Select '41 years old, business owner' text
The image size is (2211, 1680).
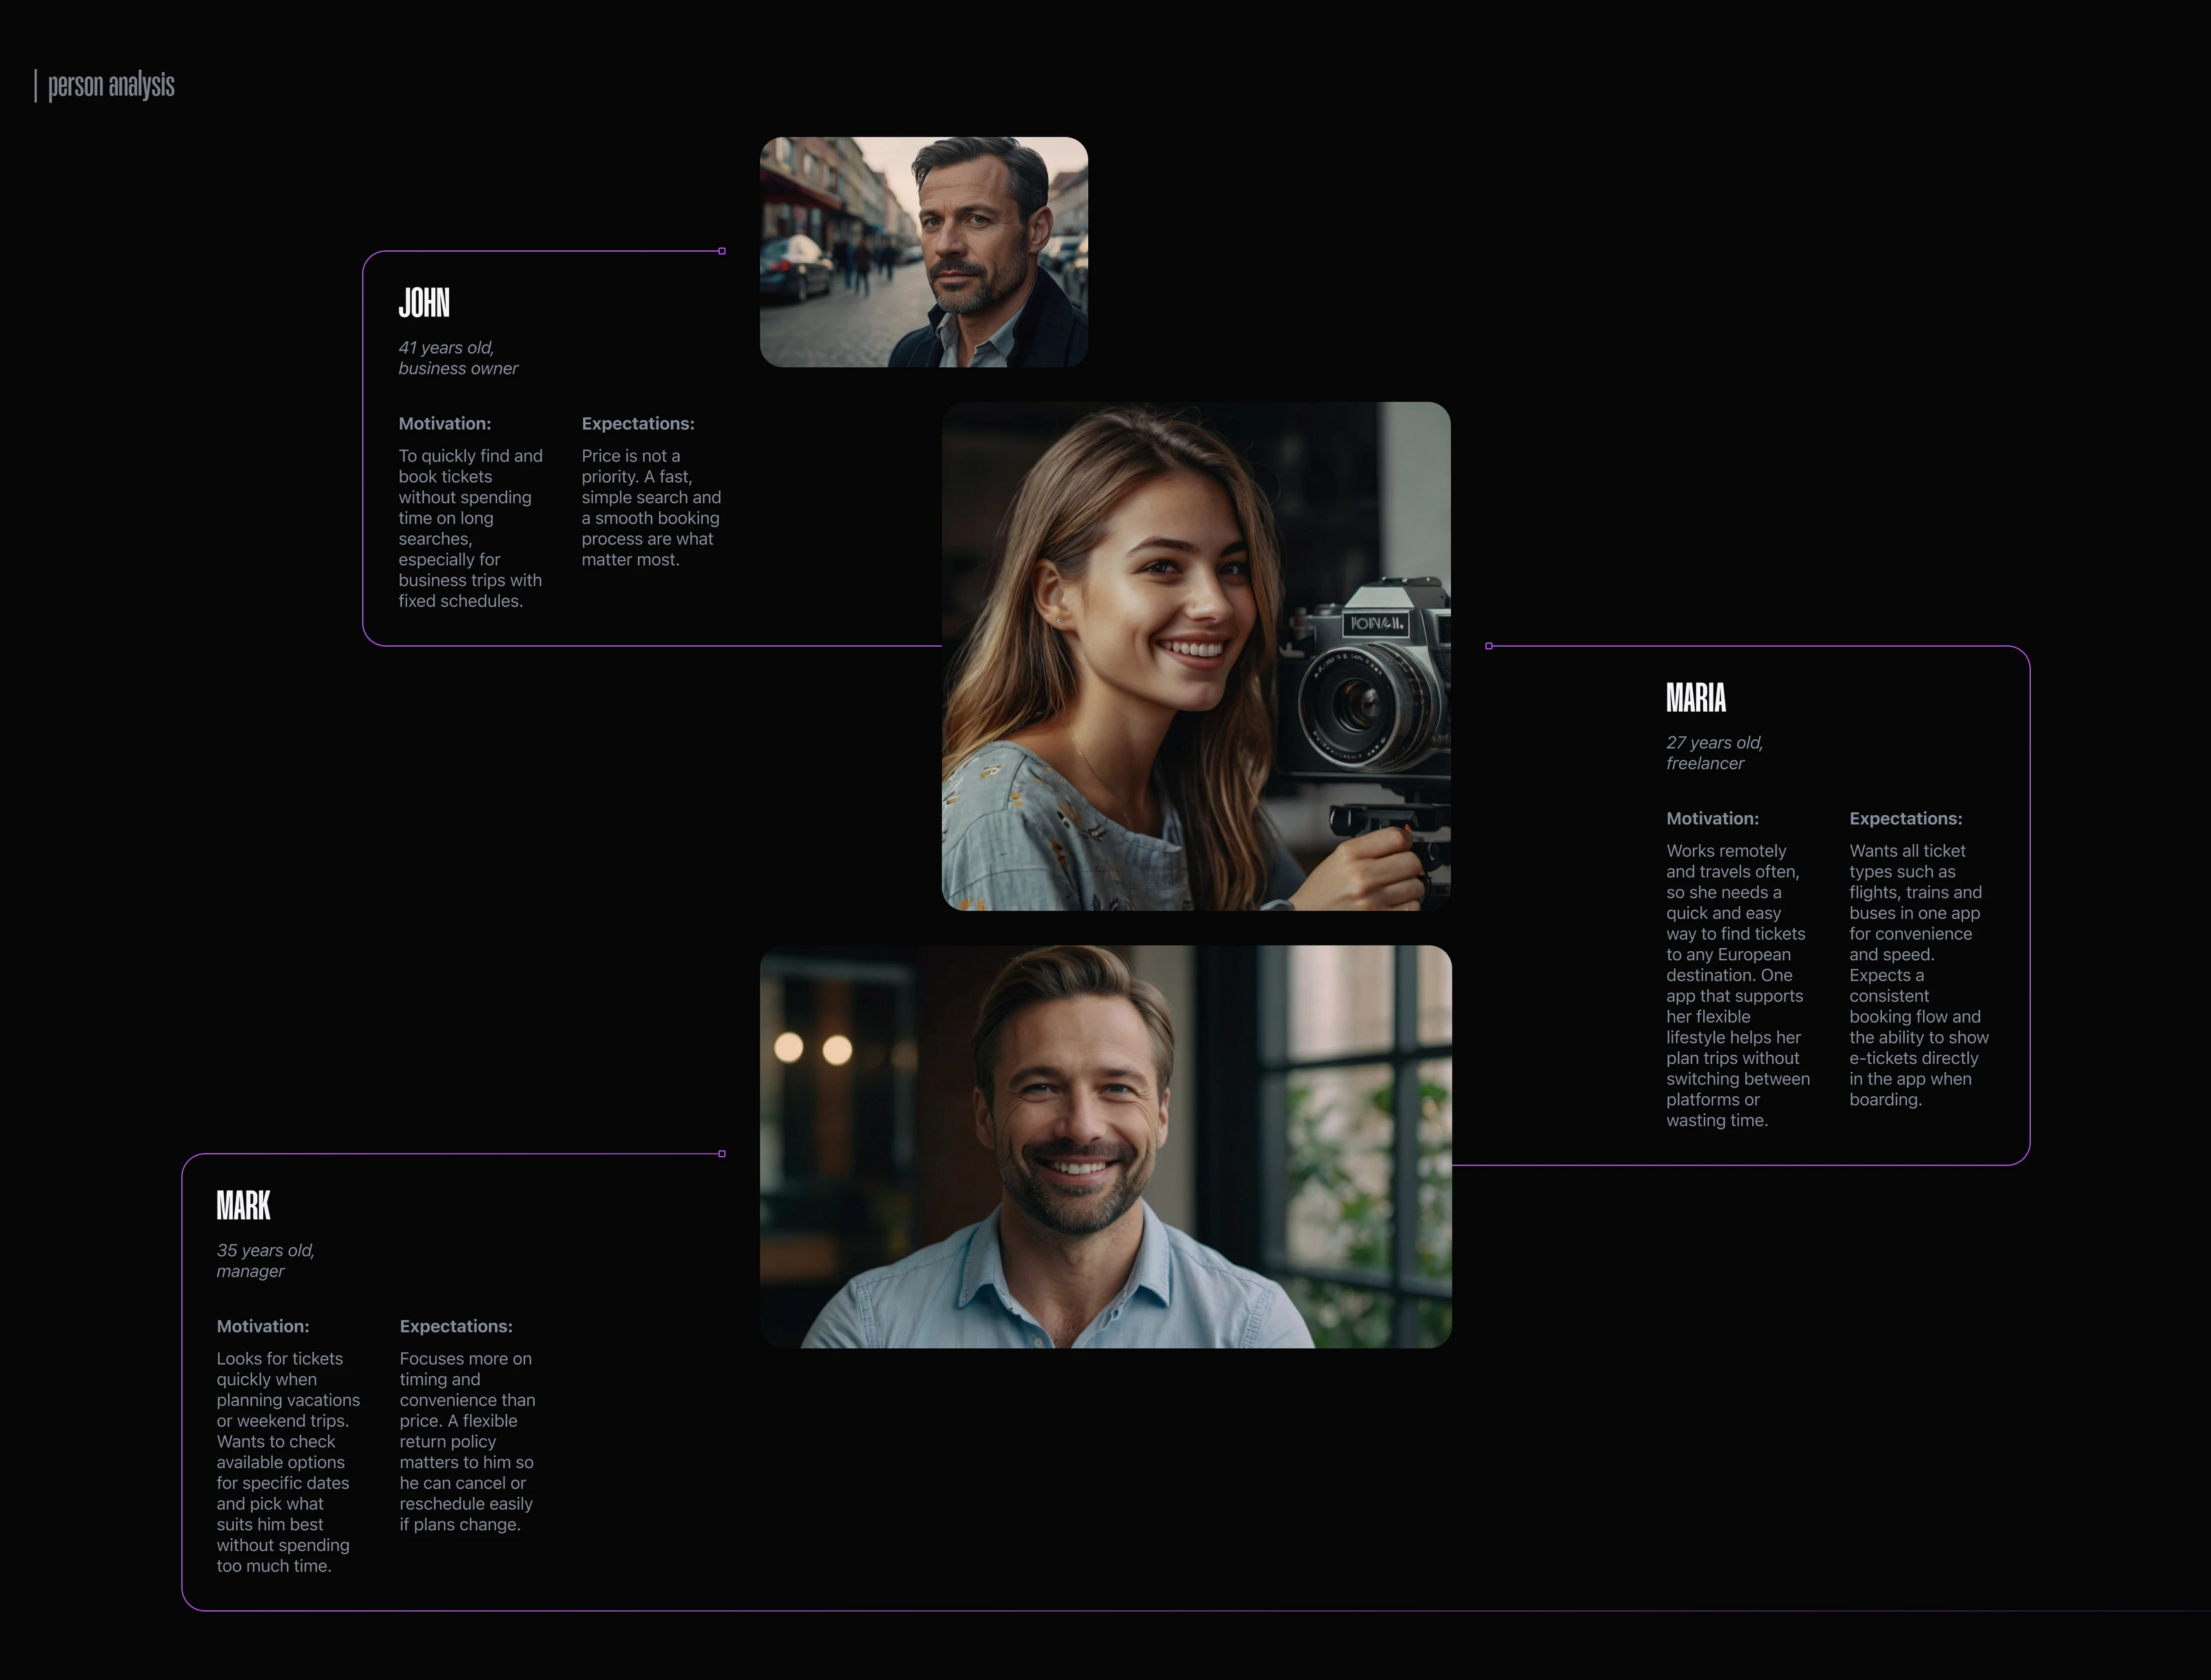pyautogui.click(x=458, y=358)
